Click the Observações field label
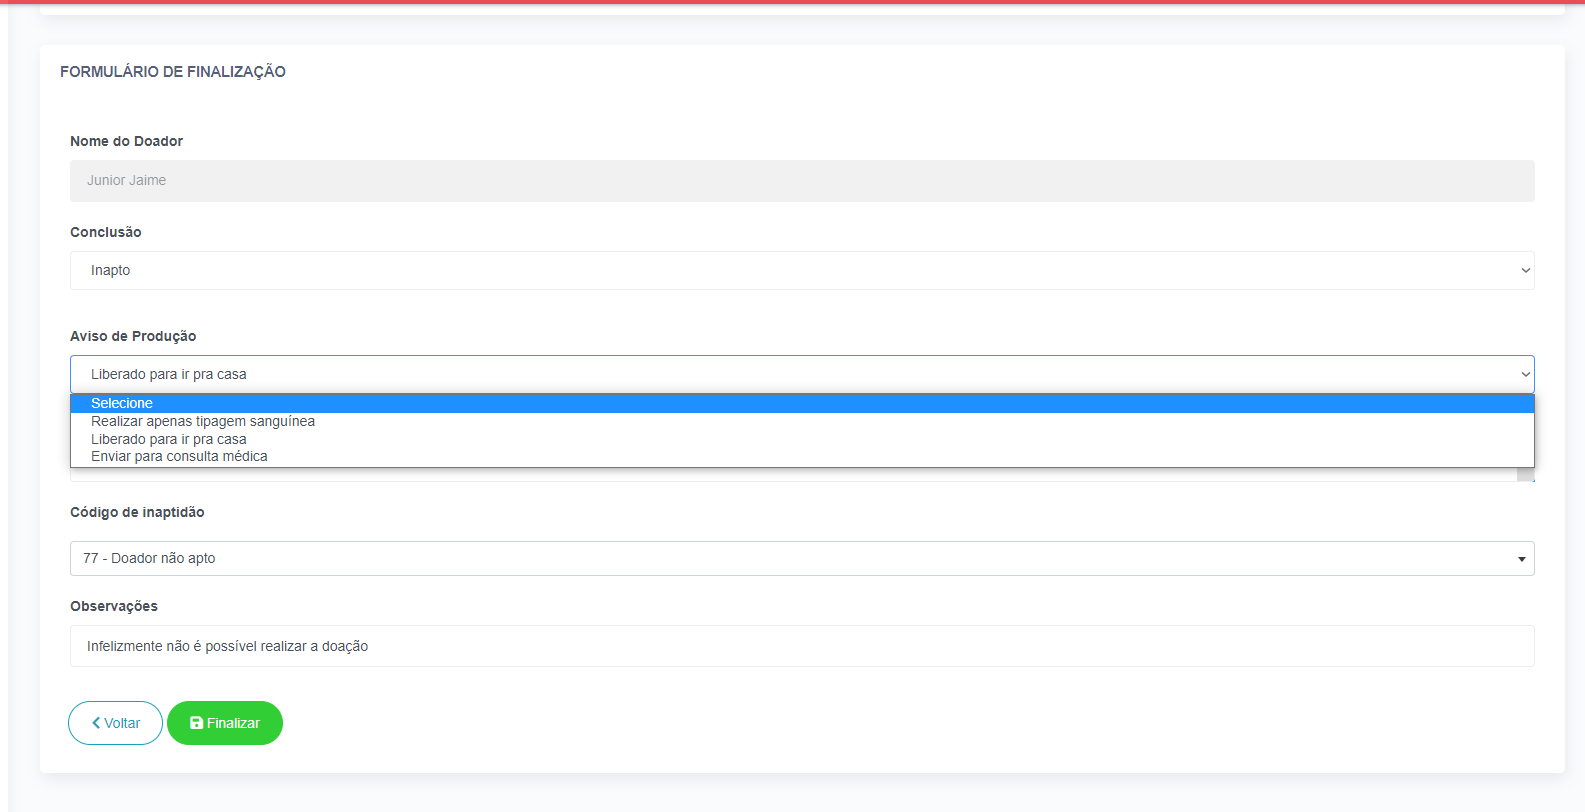This screenshot has width=1585, height=812. coord(114,606)
